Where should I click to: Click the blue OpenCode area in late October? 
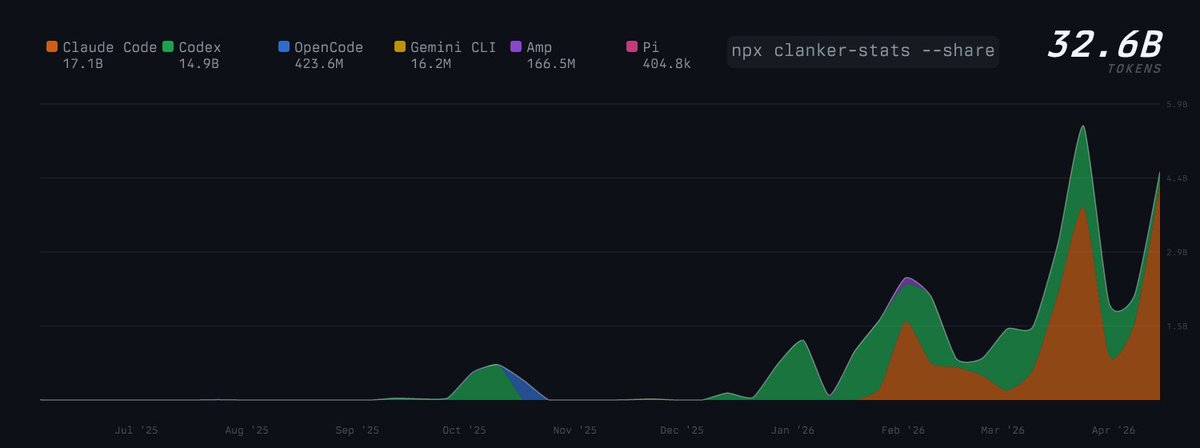pyautogui.click(x=522, y=388)
